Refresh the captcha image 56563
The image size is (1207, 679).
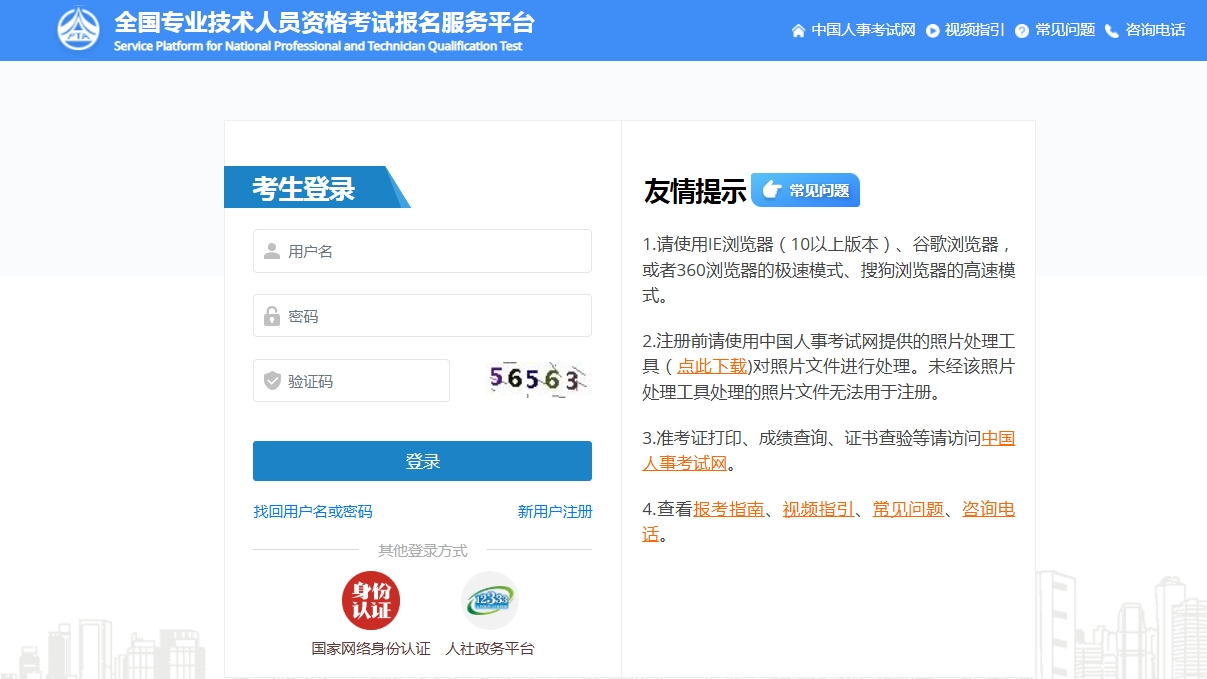click(538, 380)
